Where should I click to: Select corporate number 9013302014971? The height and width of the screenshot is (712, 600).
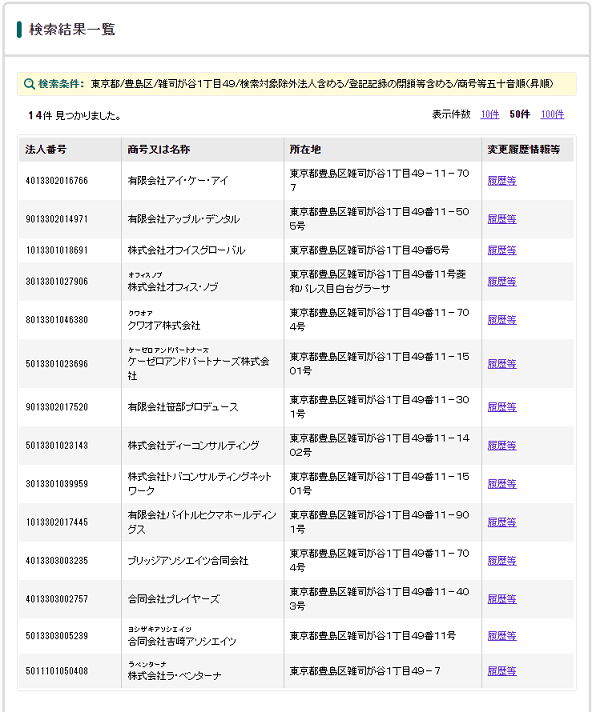coord(57,219)
